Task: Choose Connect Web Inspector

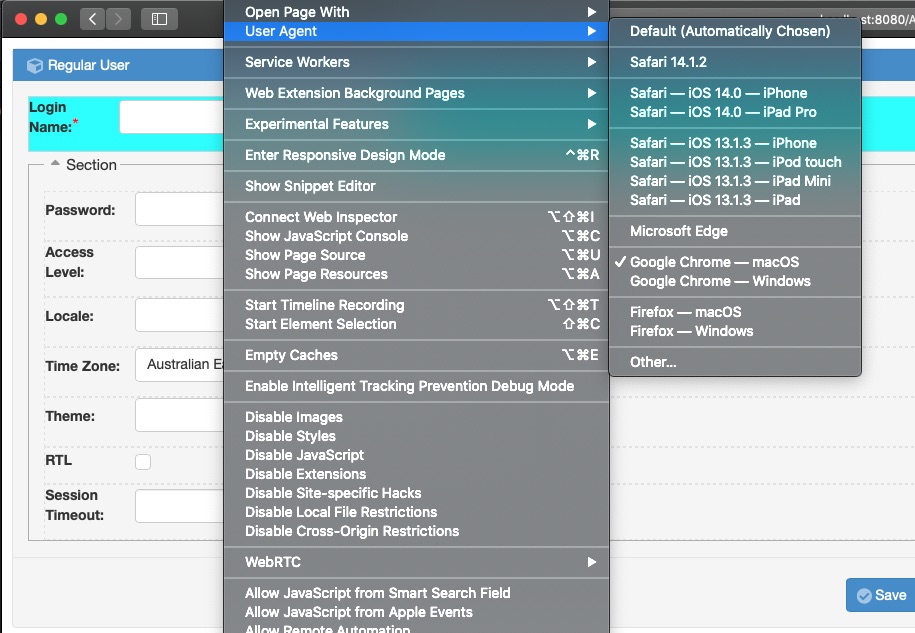Action: 417,217
